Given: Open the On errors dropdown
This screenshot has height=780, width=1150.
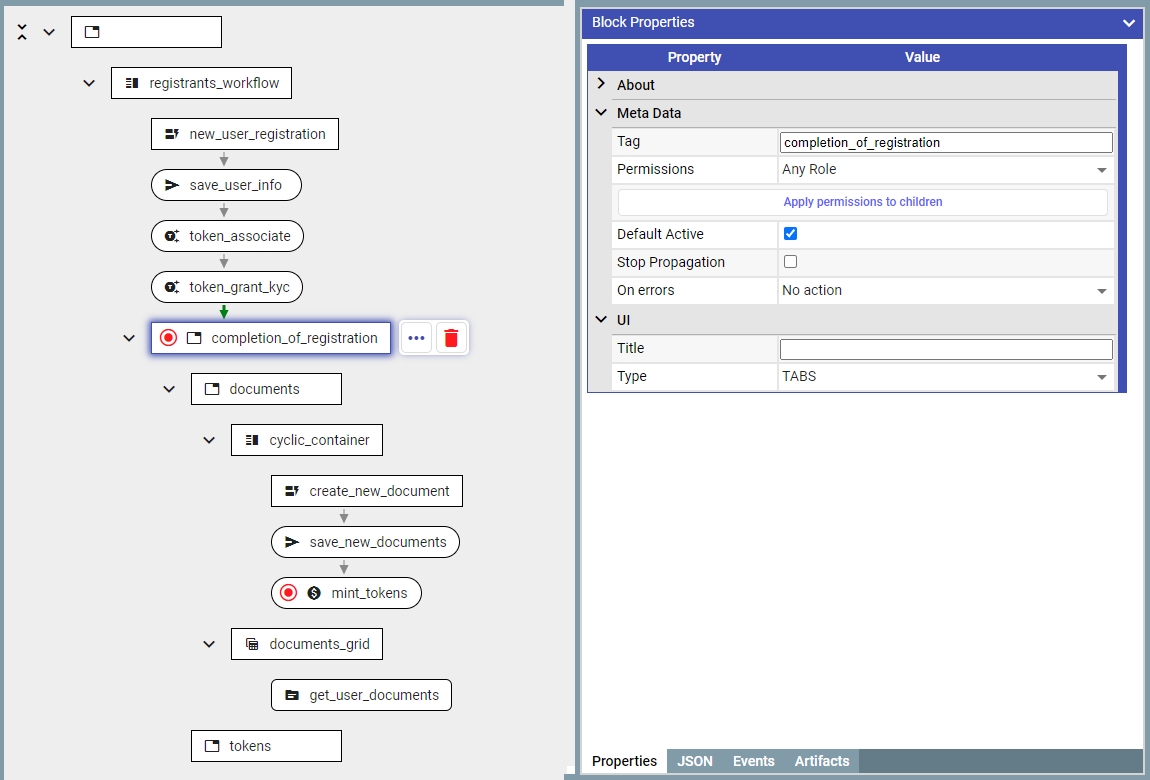Looking at the screenshot, I should coord(945,291).
